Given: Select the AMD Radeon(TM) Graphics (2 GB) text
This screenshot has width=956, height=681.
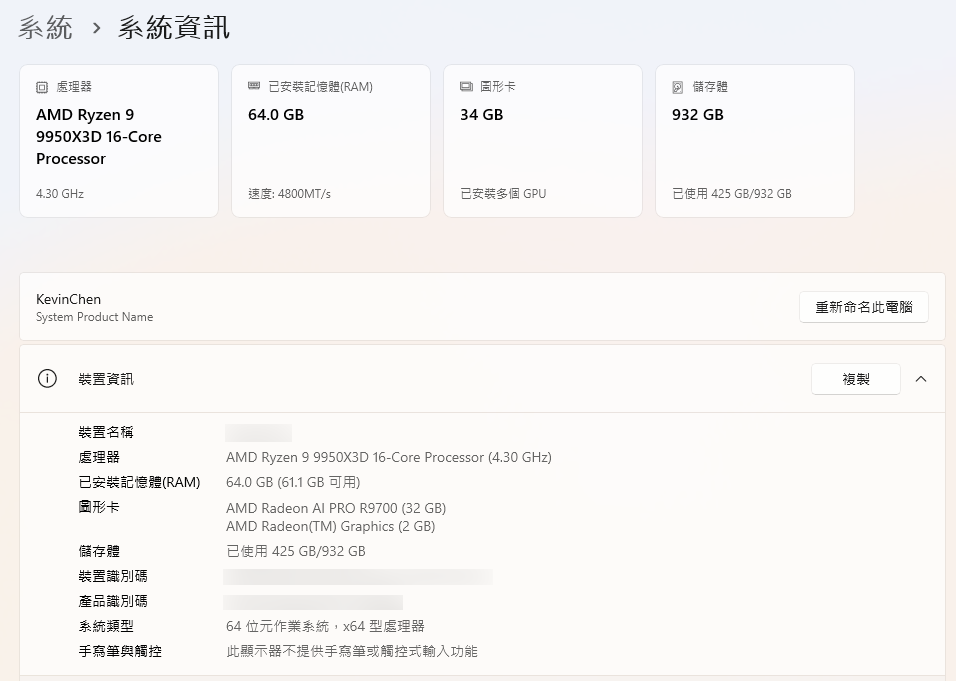Looking at the screenshot, I should 330,526.
